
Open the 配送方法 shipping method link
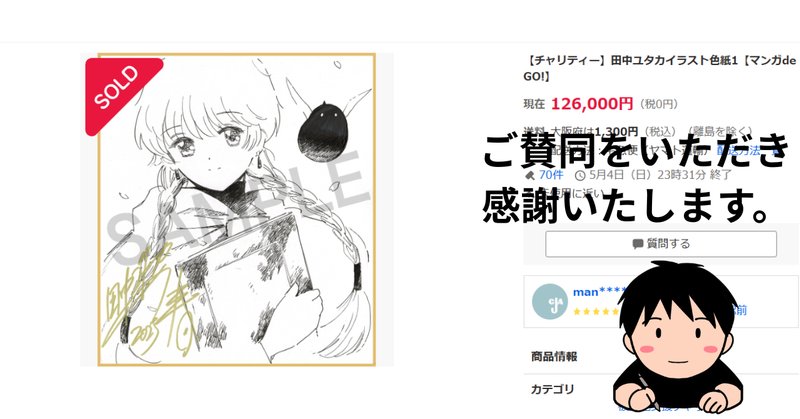point(739,150)
